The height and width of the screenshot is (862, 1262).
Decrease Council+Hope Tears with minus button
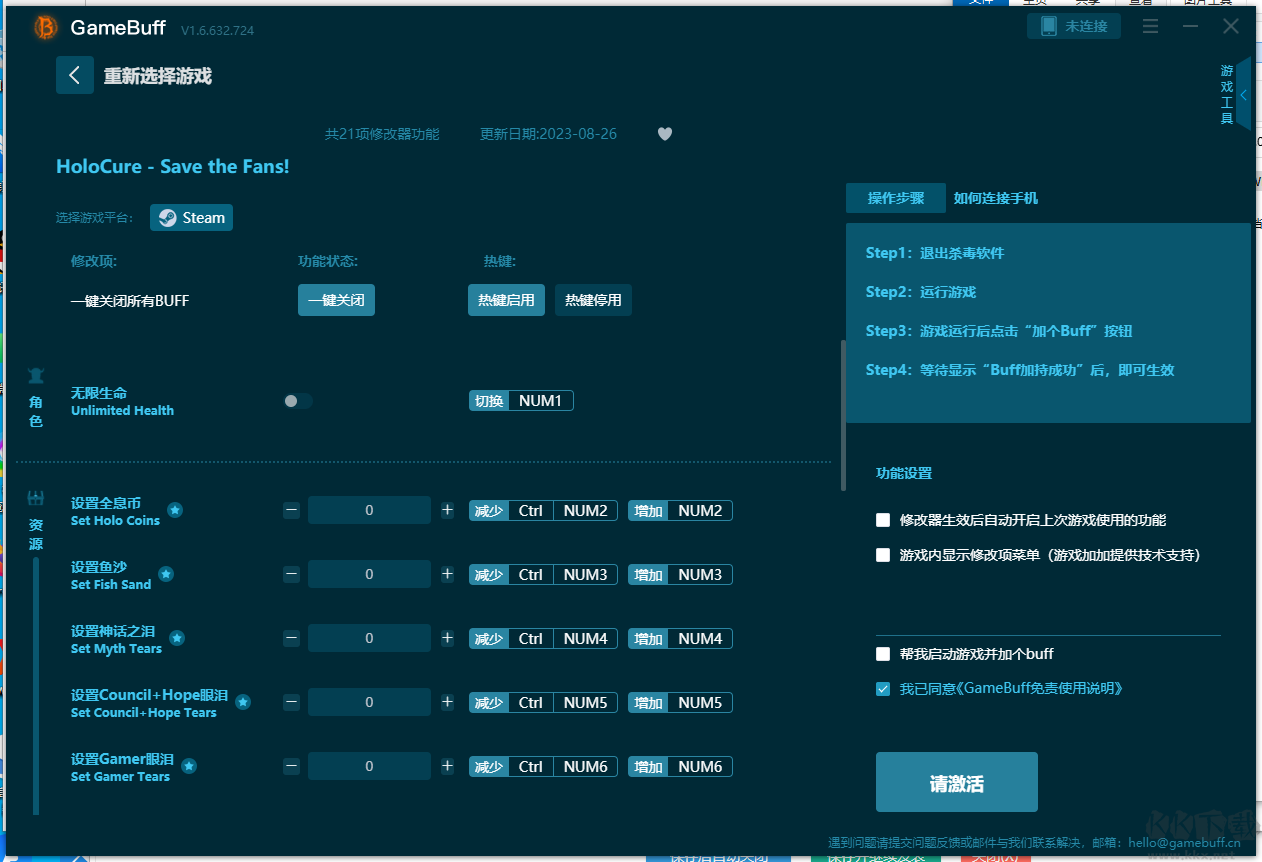pos(291,702)
